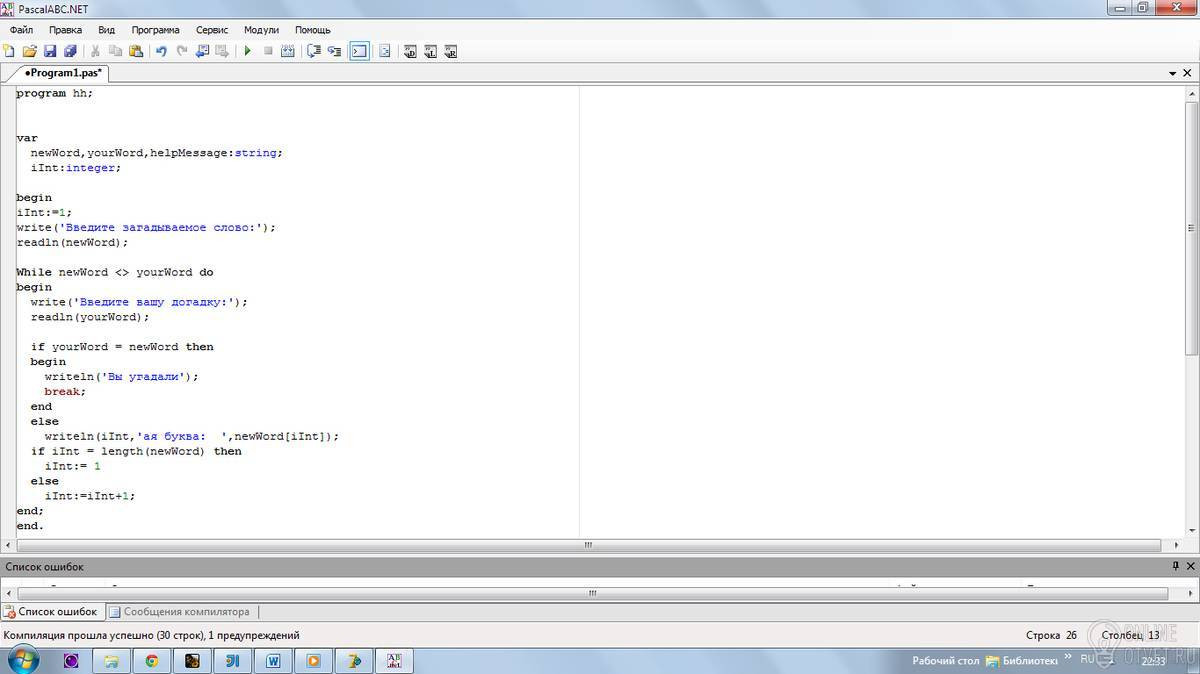Undo the last edit
Image resolution: width=1200 pixels, height=674 pixels.
pyautogui.click(x=161, y=51)
